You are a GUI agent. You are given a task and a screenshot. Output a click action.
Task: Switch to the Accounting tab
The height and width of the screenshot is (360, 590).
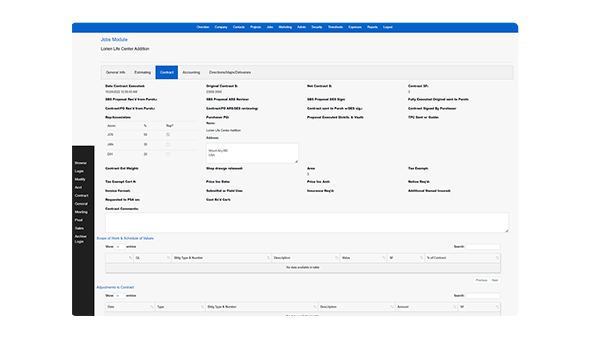(x=191, y=72)
